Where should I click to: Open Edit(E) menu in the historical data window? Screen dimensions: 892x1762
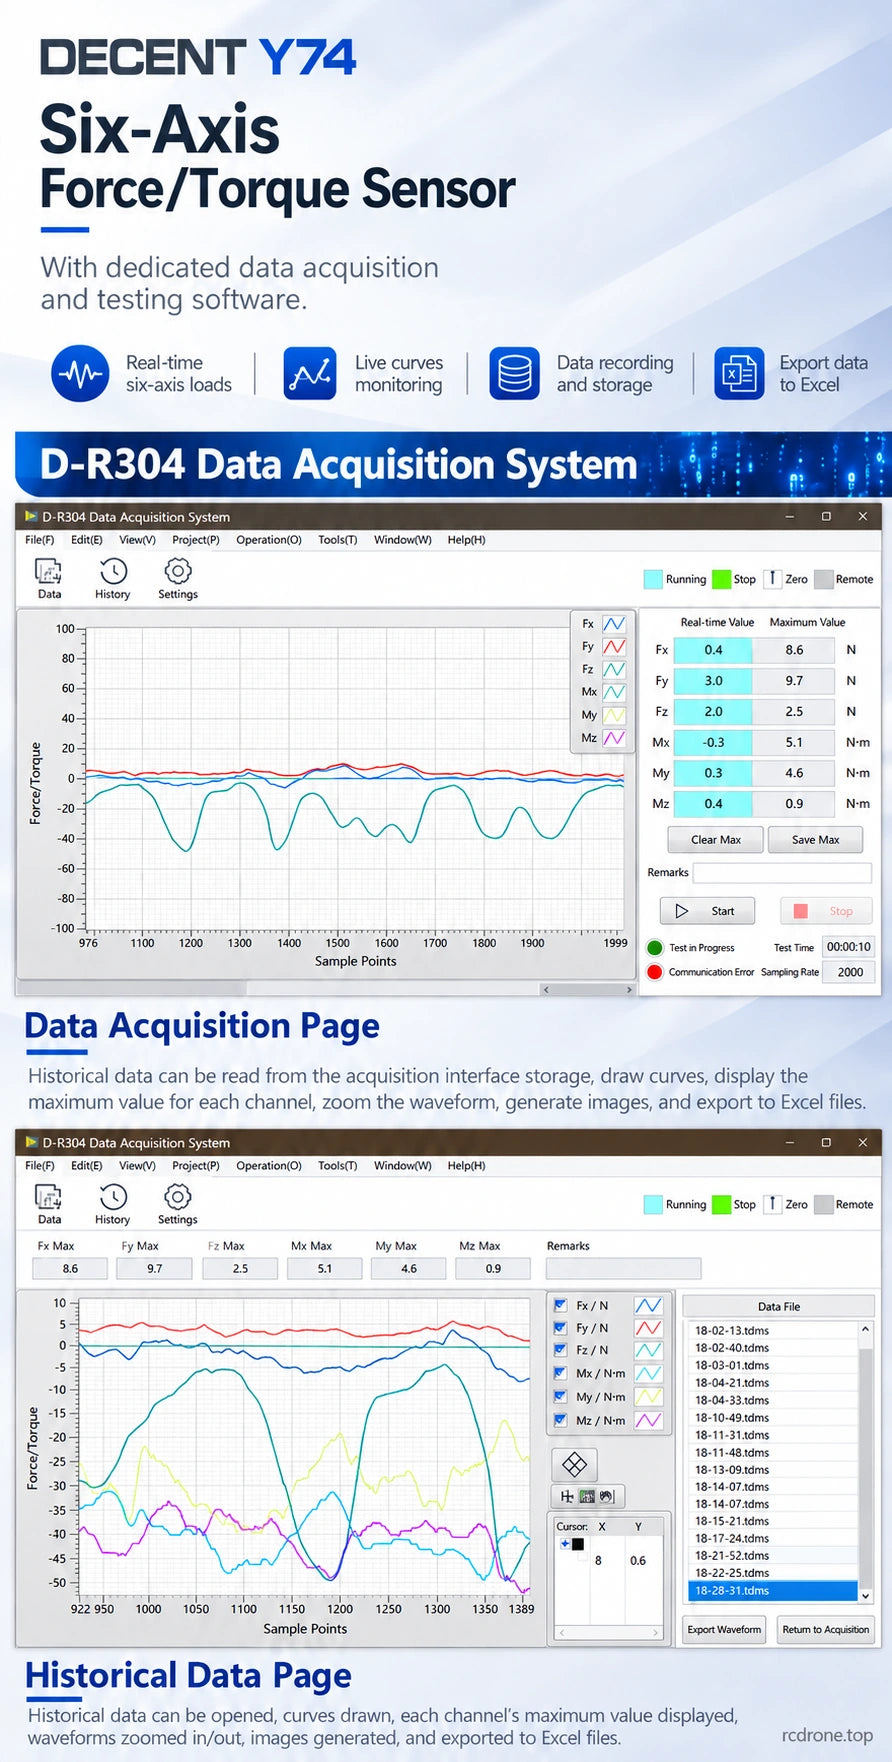tap(87, 1166)
